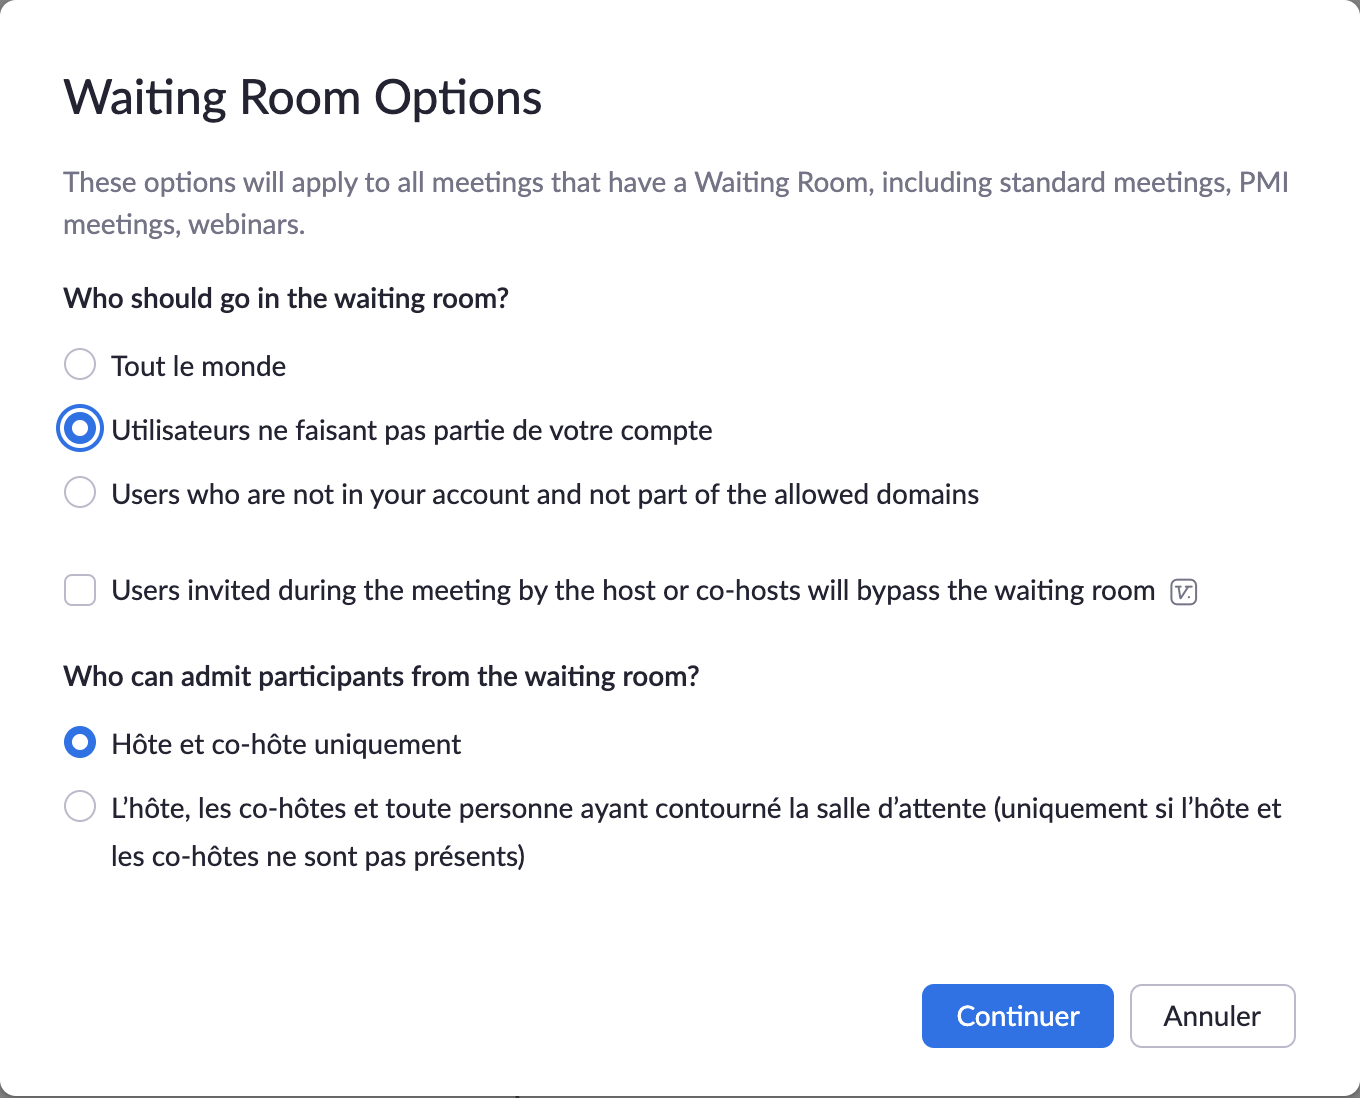Select the 'Tout le monde' radio button
This screenshot has height=1098, width=1360.
(x=80, y=365)
